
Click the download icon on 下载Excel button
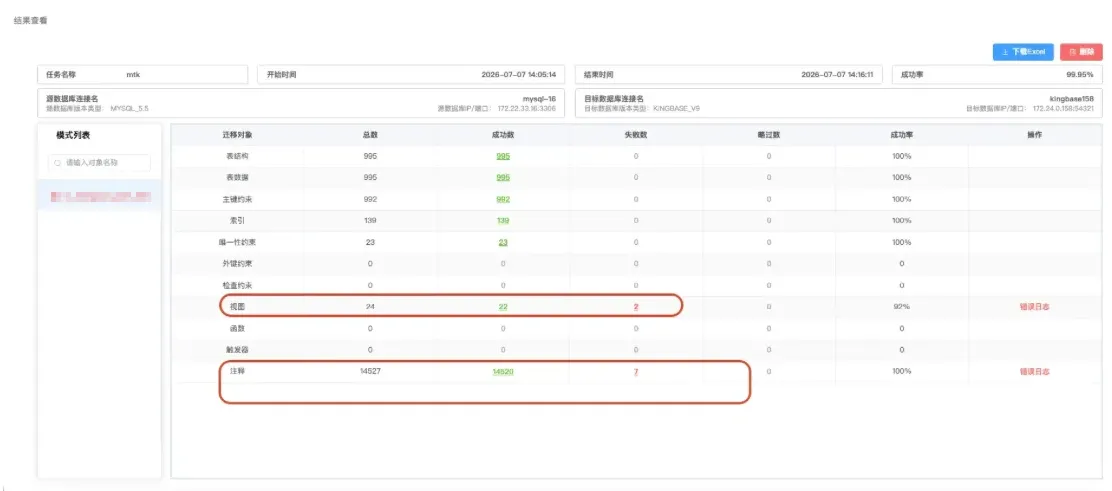[1005, 52]
